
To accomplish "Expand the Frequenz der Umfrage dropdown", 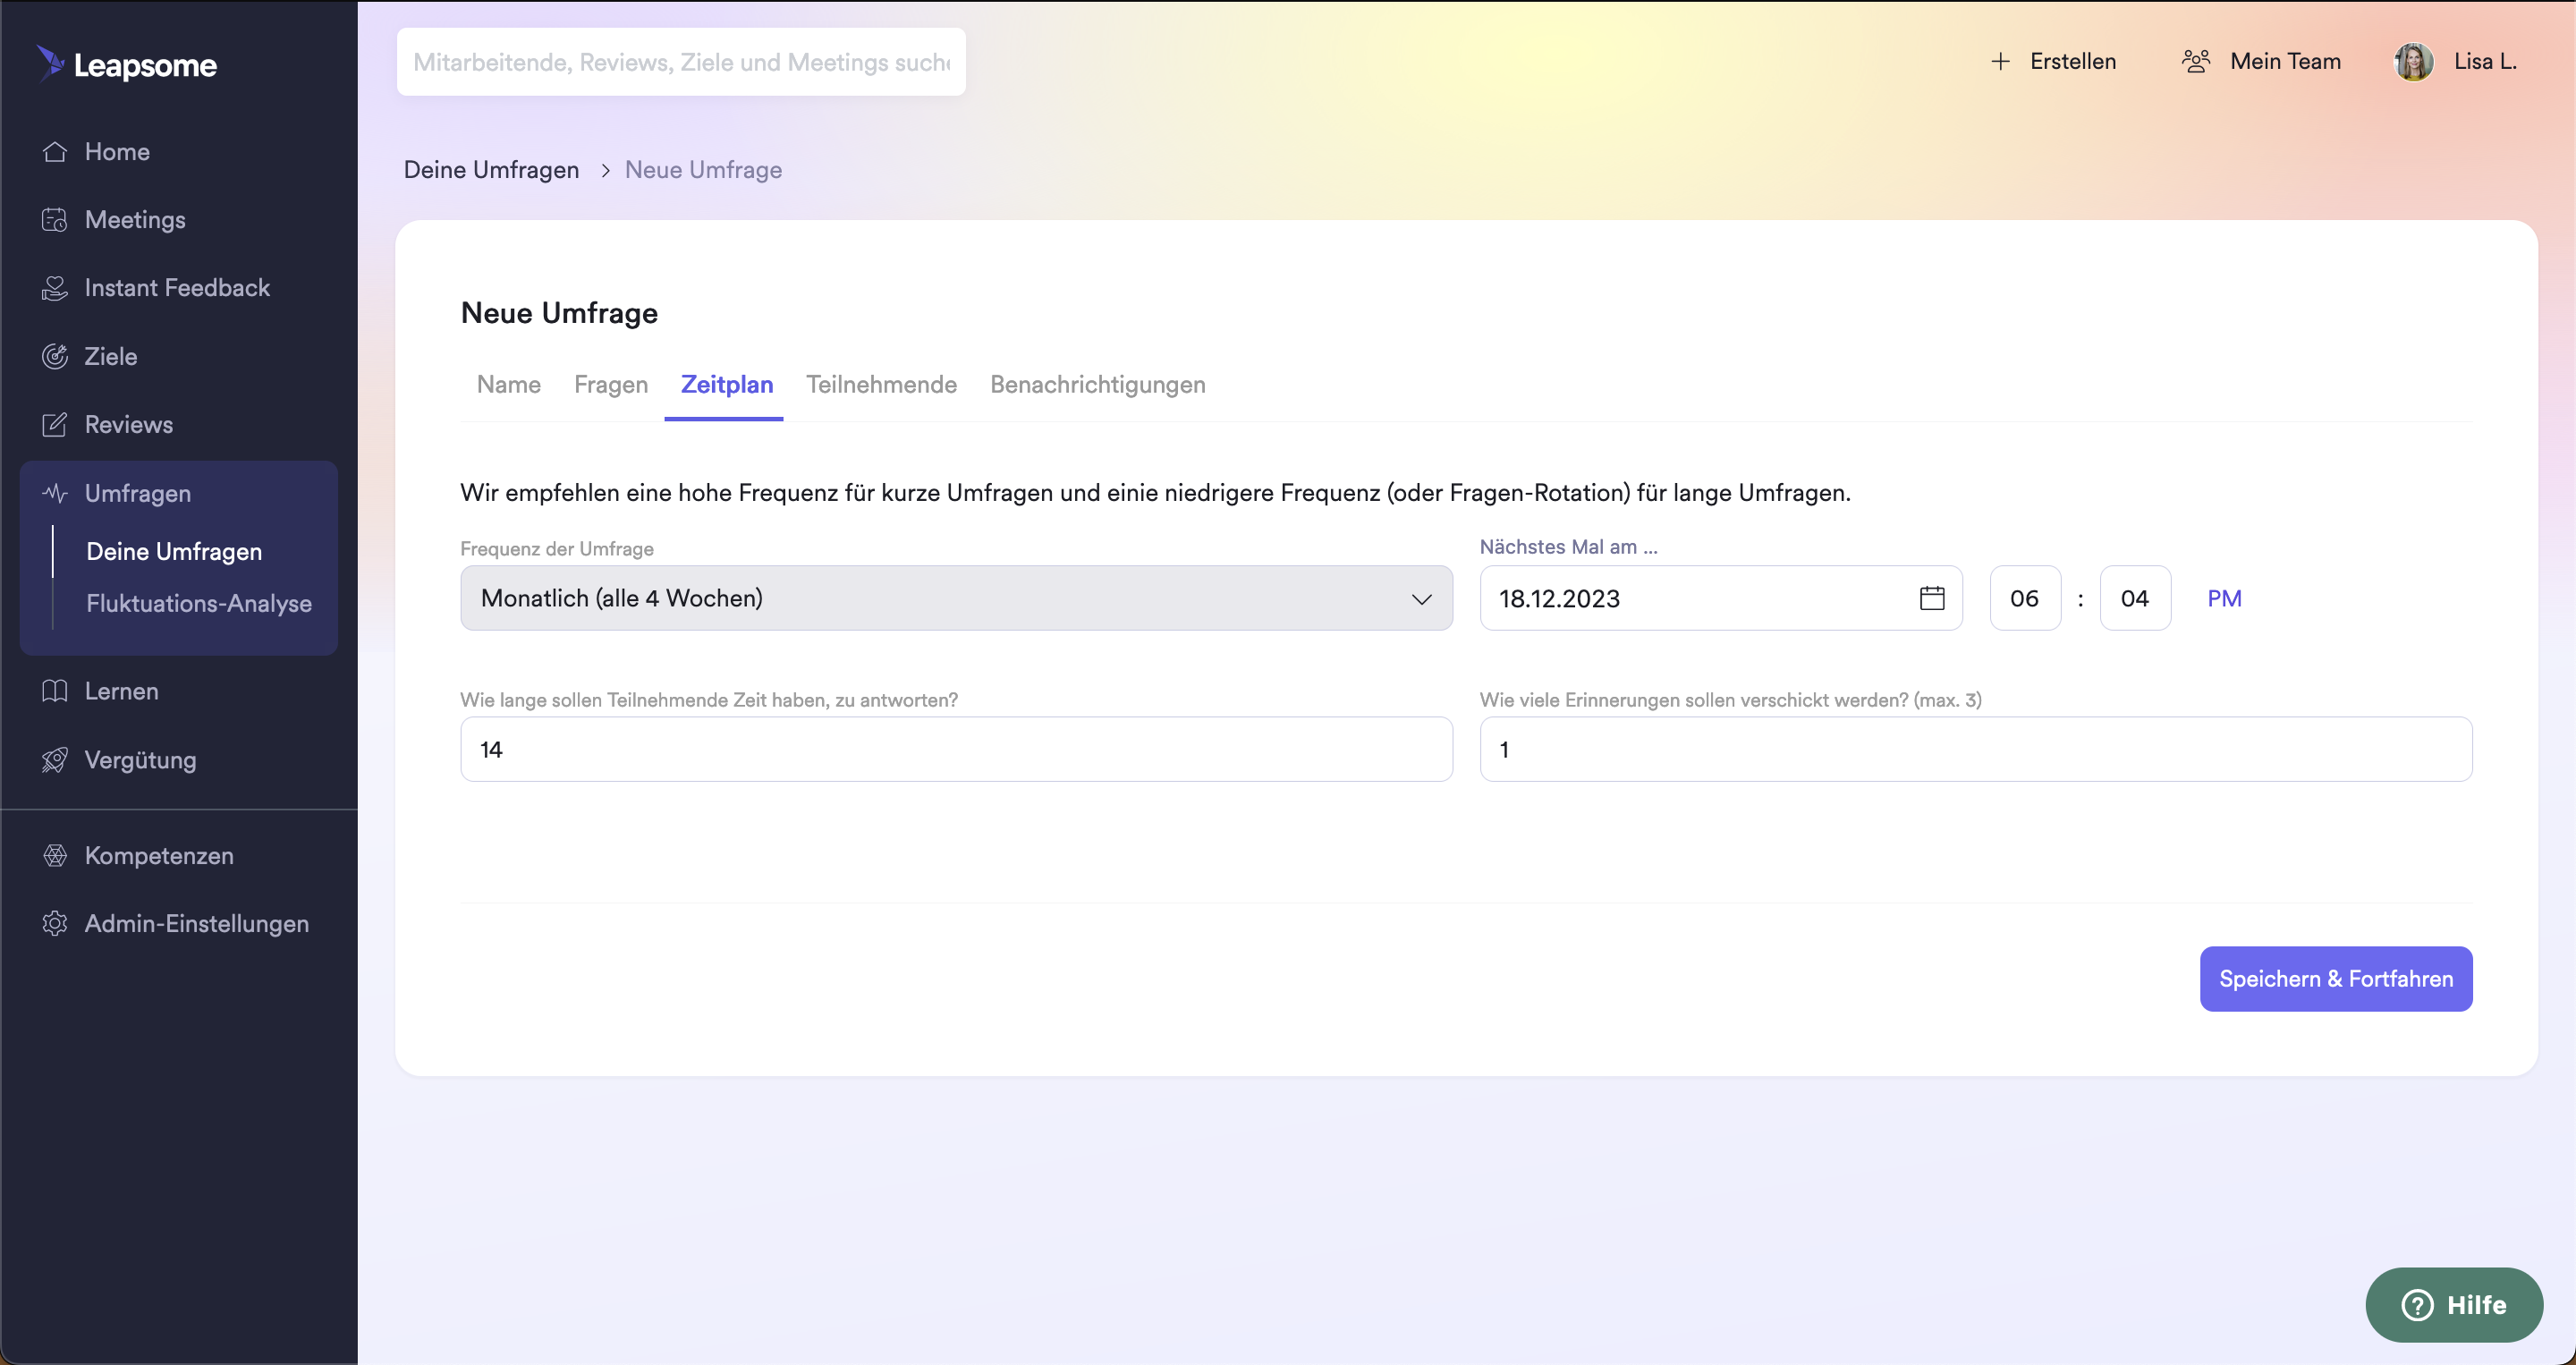I will tap(956, 598).
